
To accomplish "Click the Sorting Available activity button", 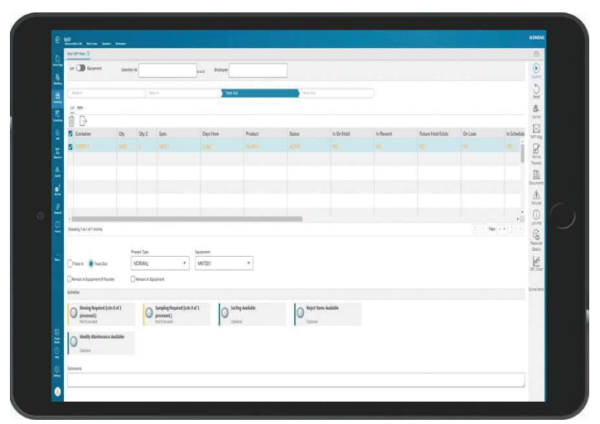I will pyautogui.click(x=251, y=313).
